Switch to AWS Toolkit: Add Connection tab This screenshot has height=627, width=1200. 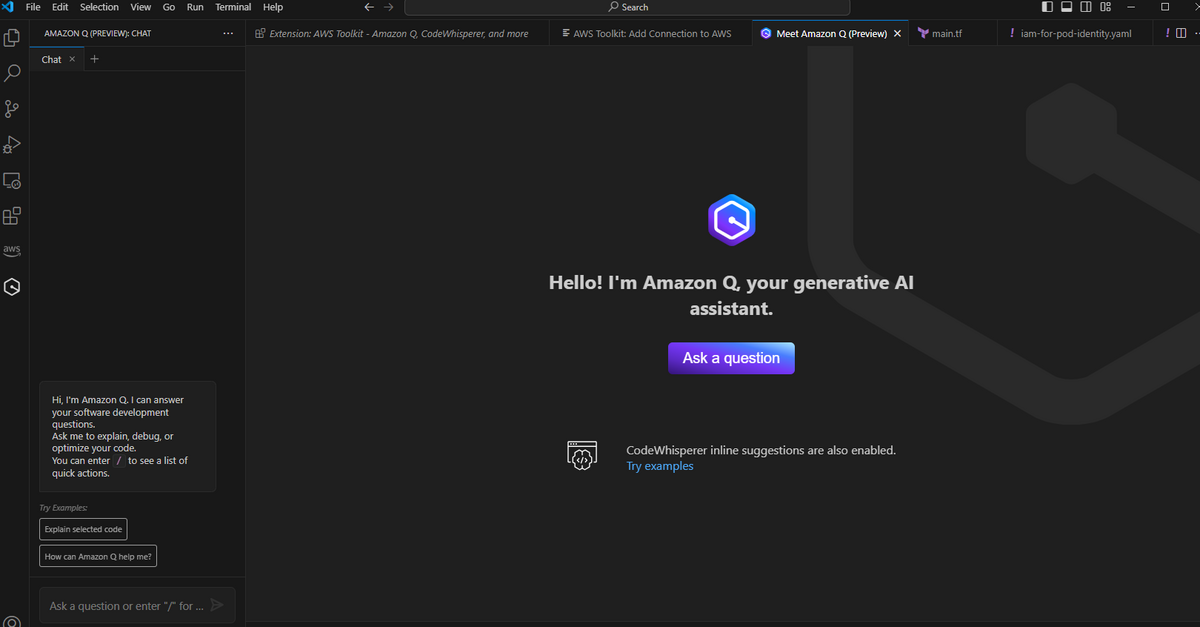(650, 33)
